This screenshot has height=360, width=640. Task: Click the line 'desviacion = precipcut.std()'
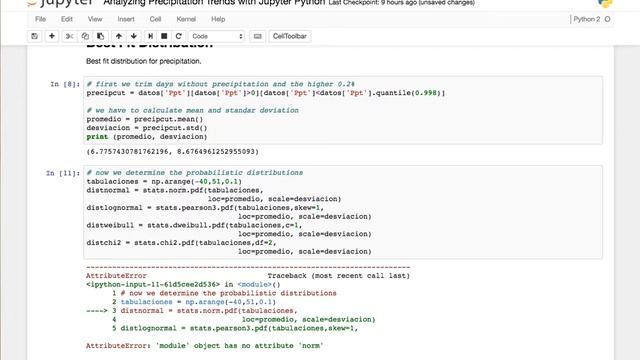147,128
